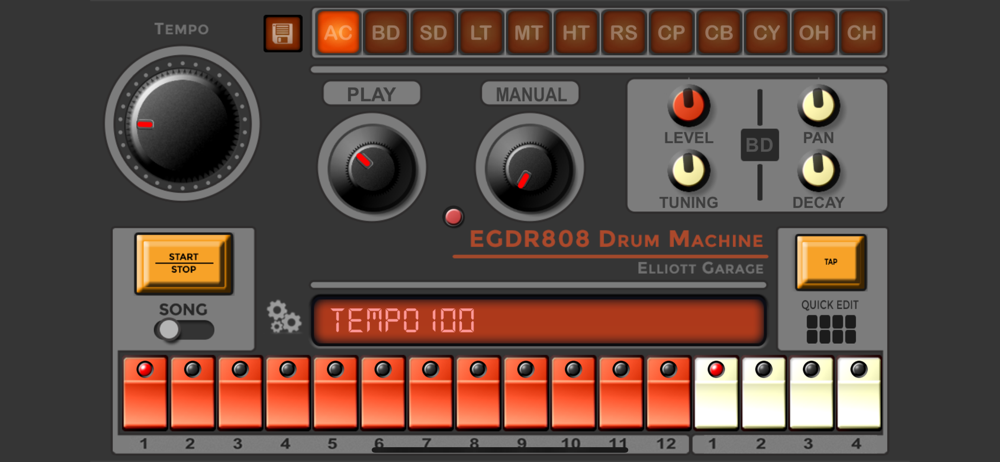The height and width of the screenshot is (462, 1000).
Task: Select the OH open hi-hat button
Action: 814,33
